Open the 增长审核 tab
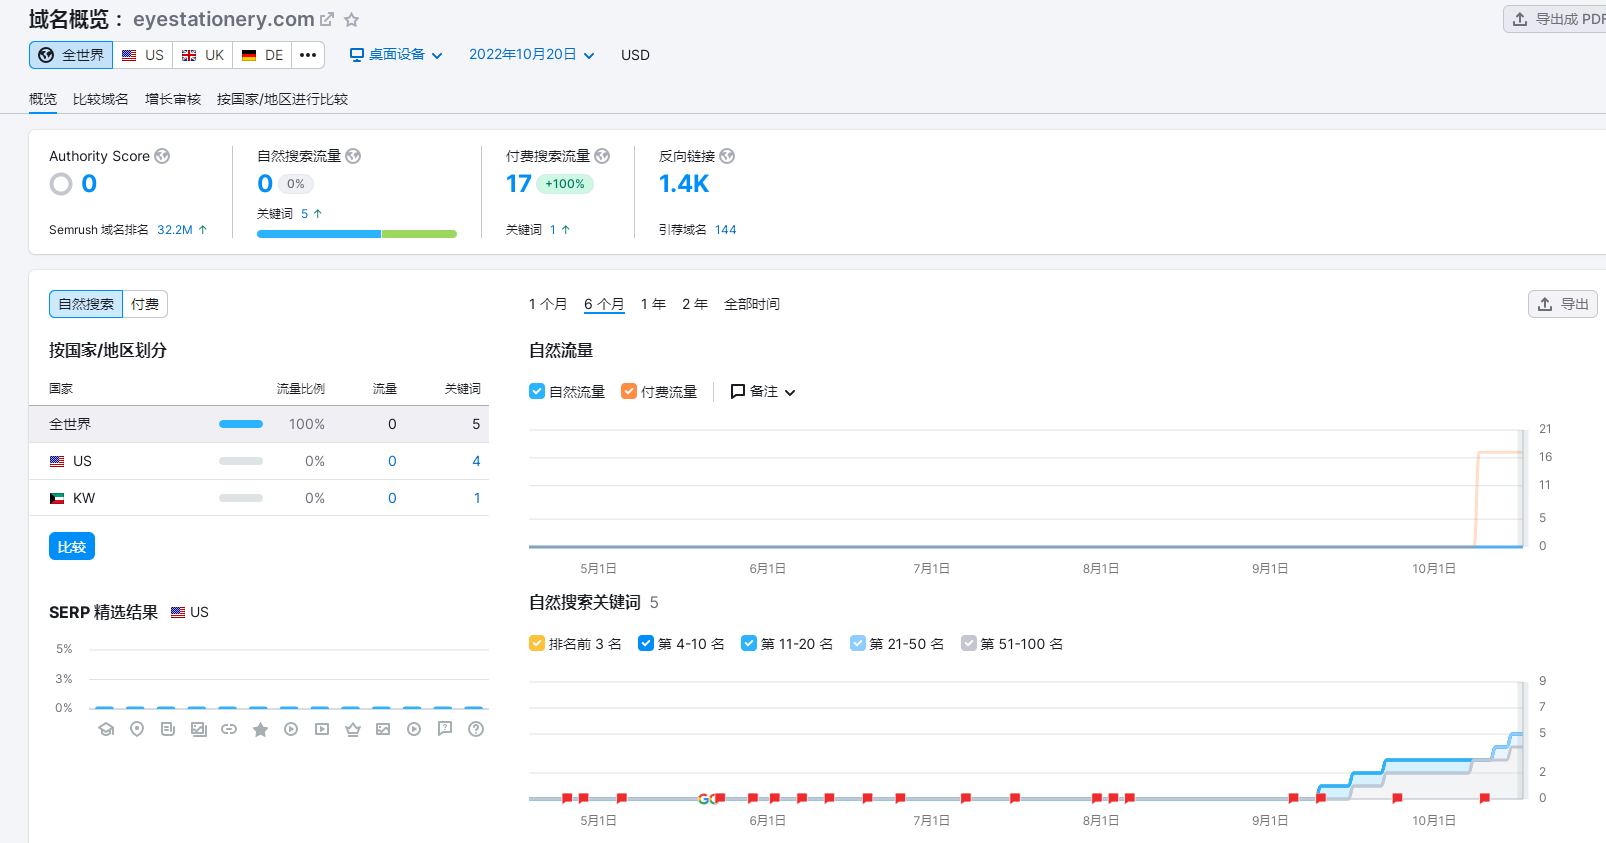 [x=173, y=99]
